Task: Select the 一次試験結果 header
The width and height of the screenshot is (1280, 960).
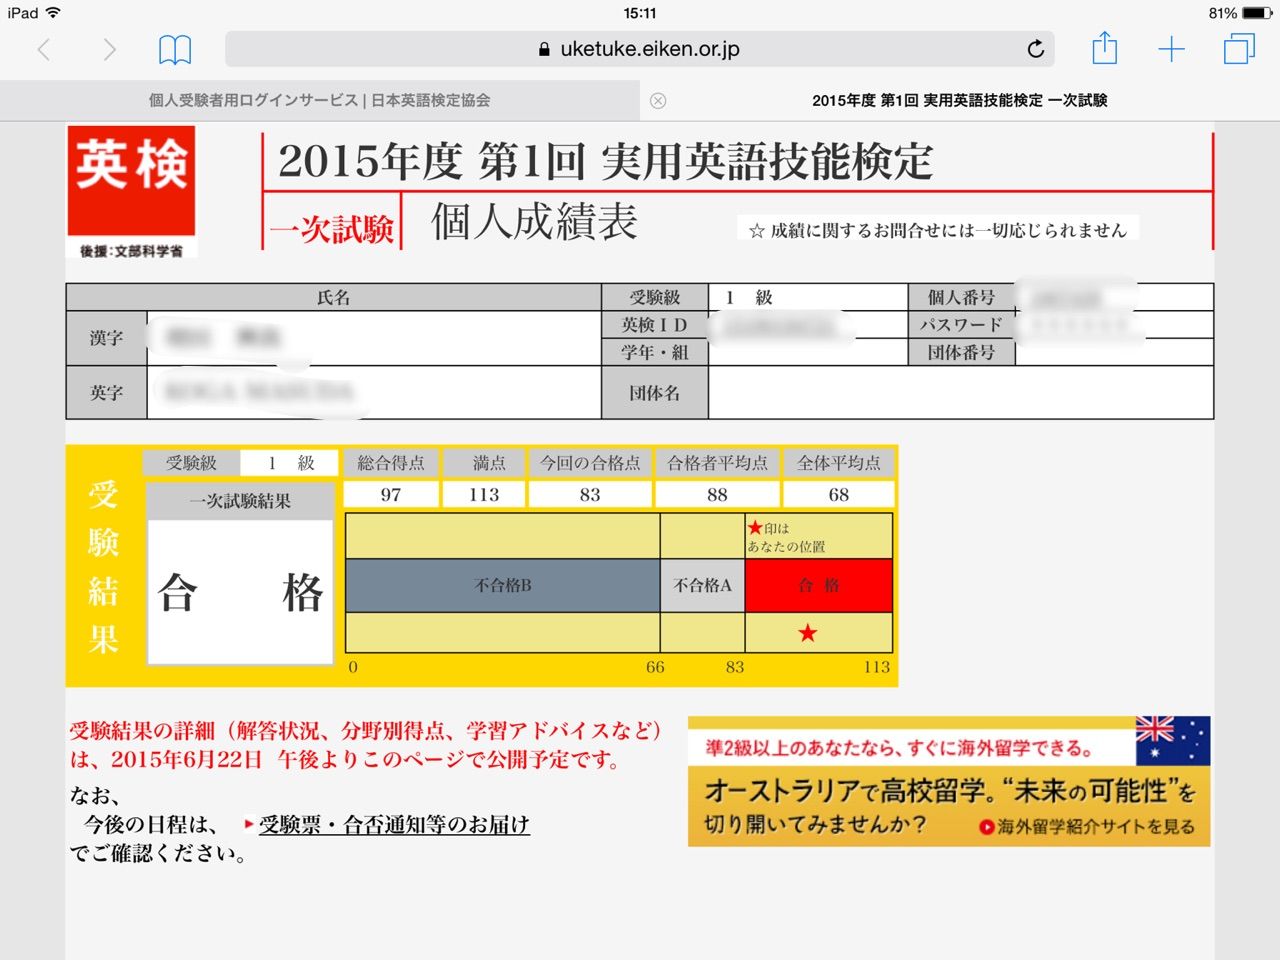Action: click(240, 502)
